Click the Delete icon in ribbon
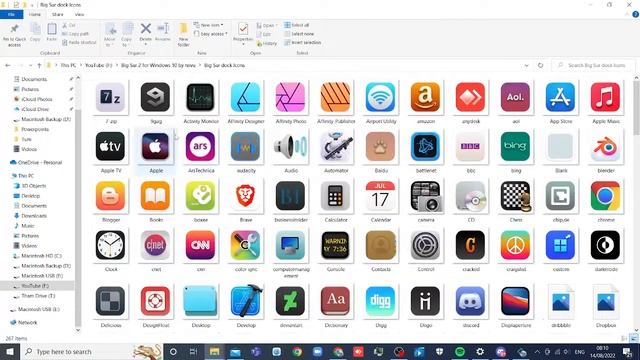The height and width of the screenshot is (360, 640). 146,33
